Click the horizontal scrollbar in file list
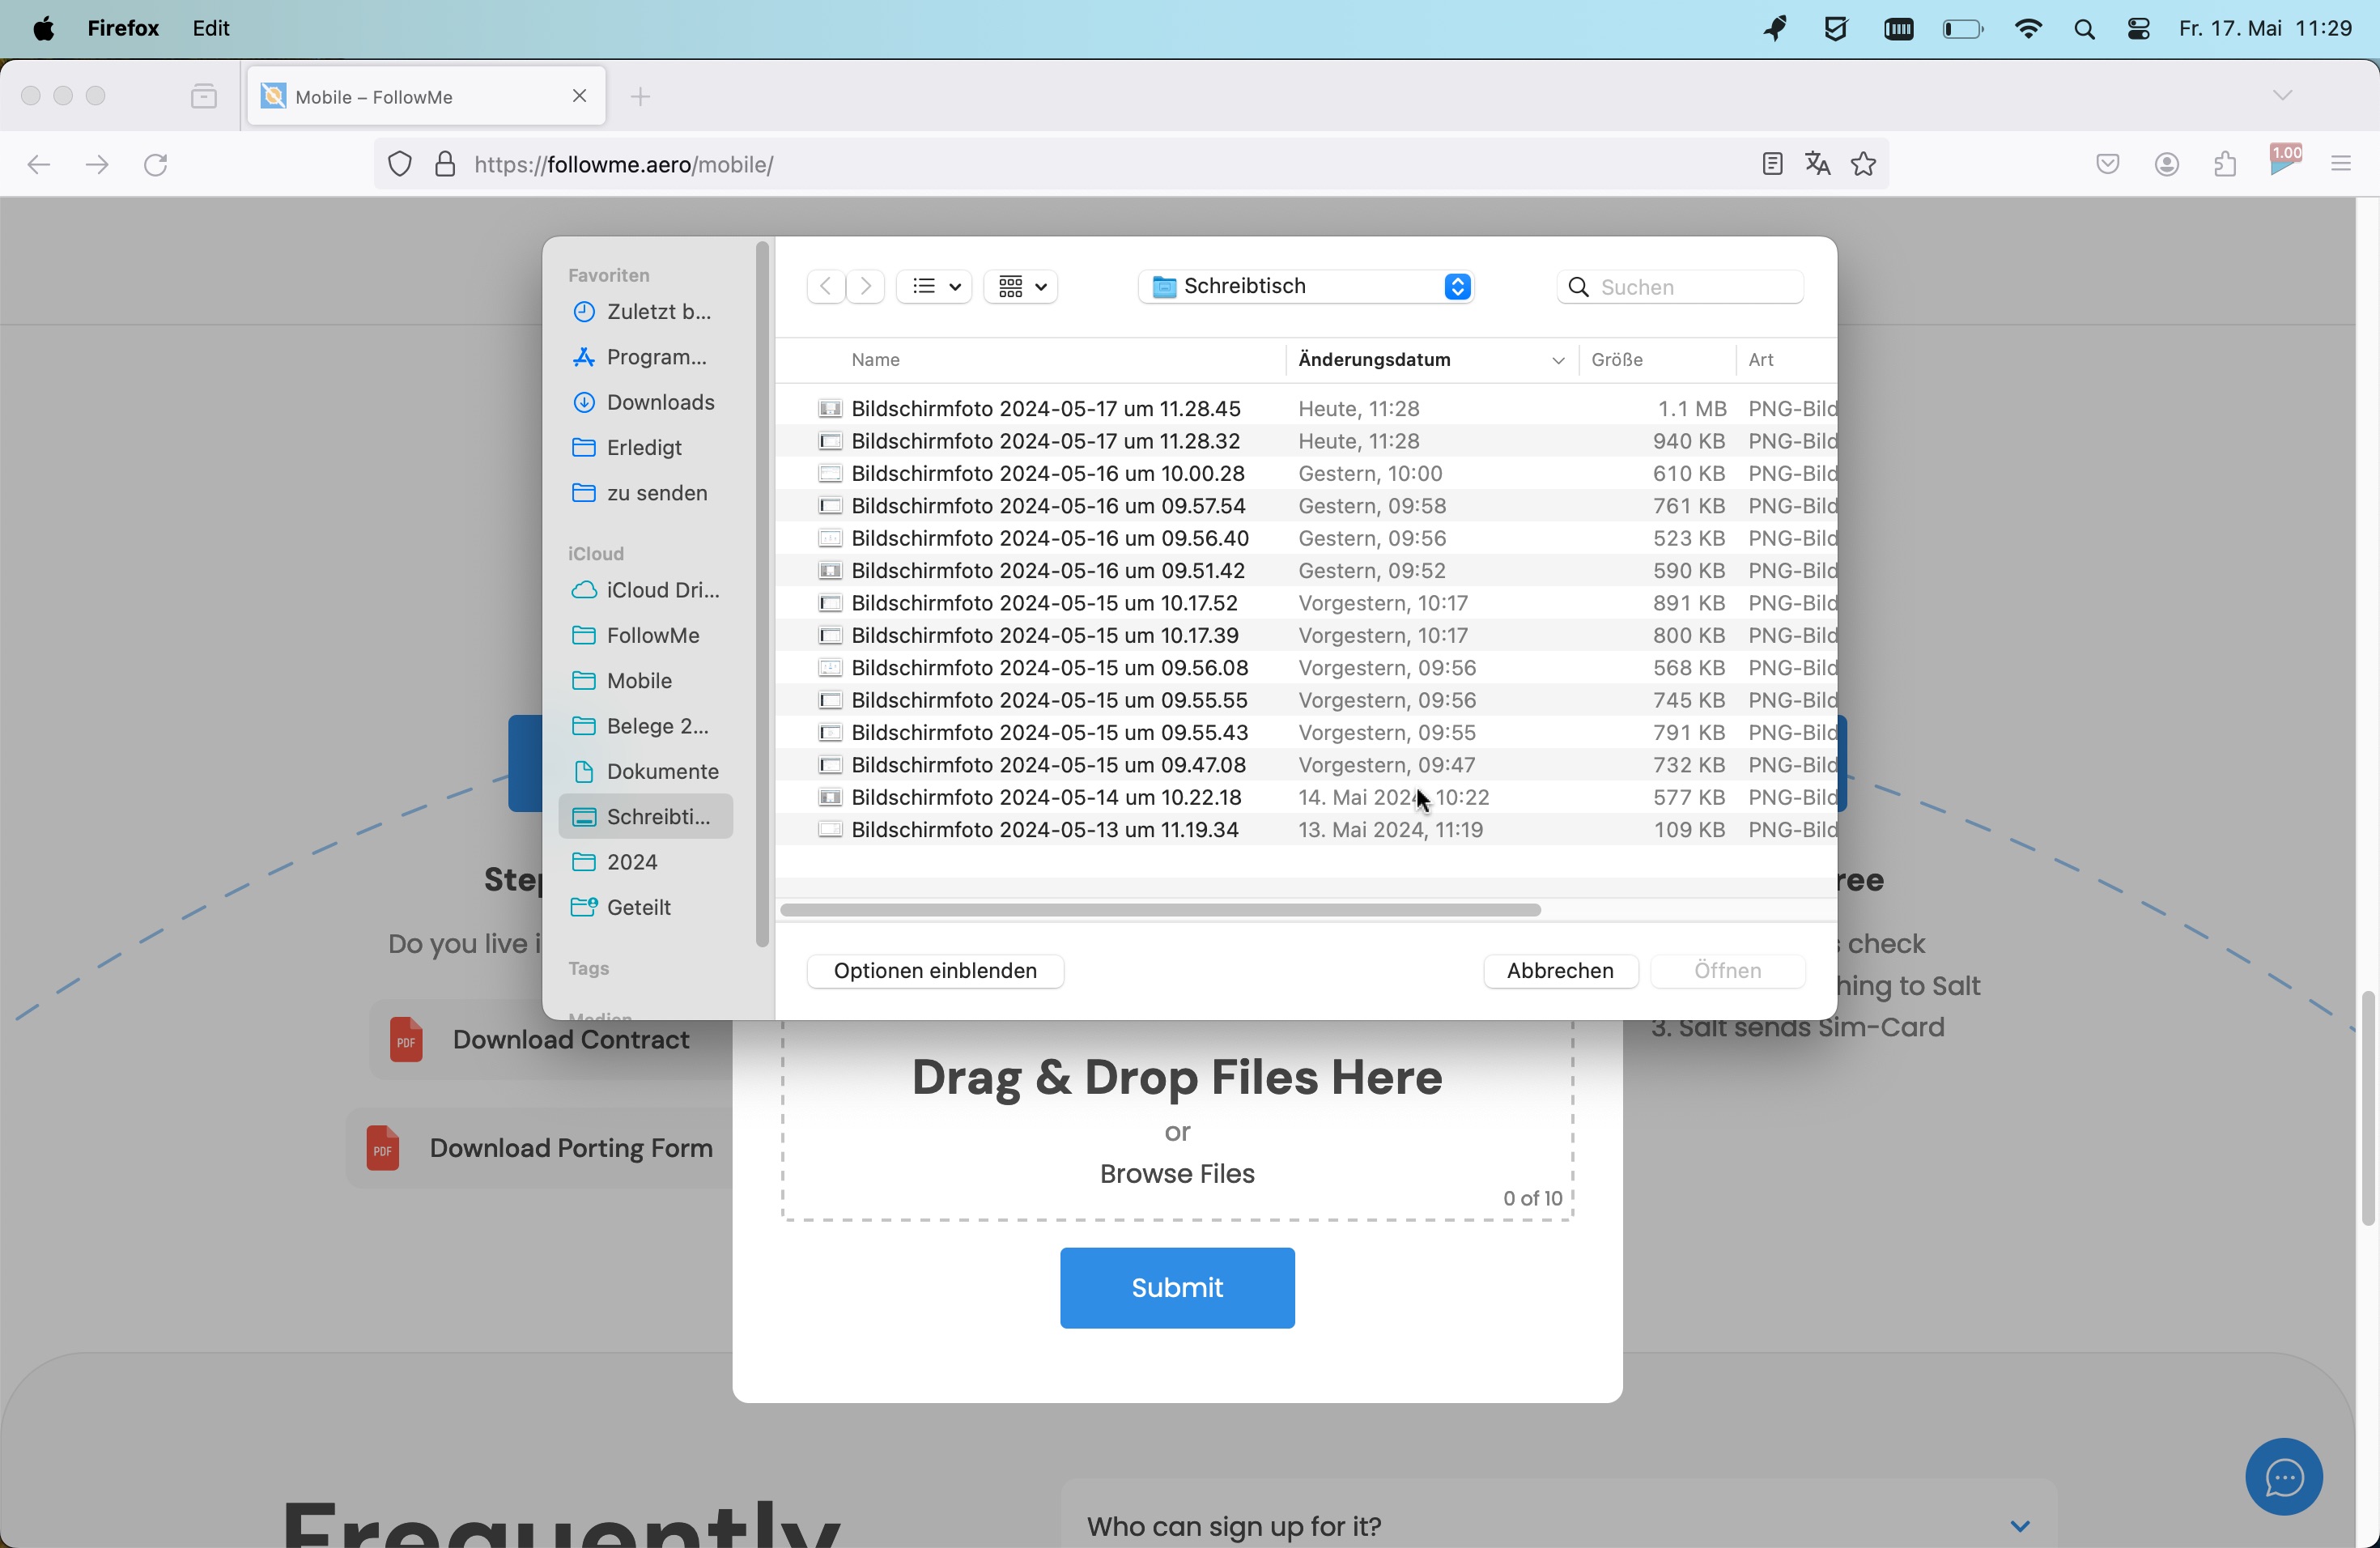The image size is (2380, 1548). [1160, 910]
